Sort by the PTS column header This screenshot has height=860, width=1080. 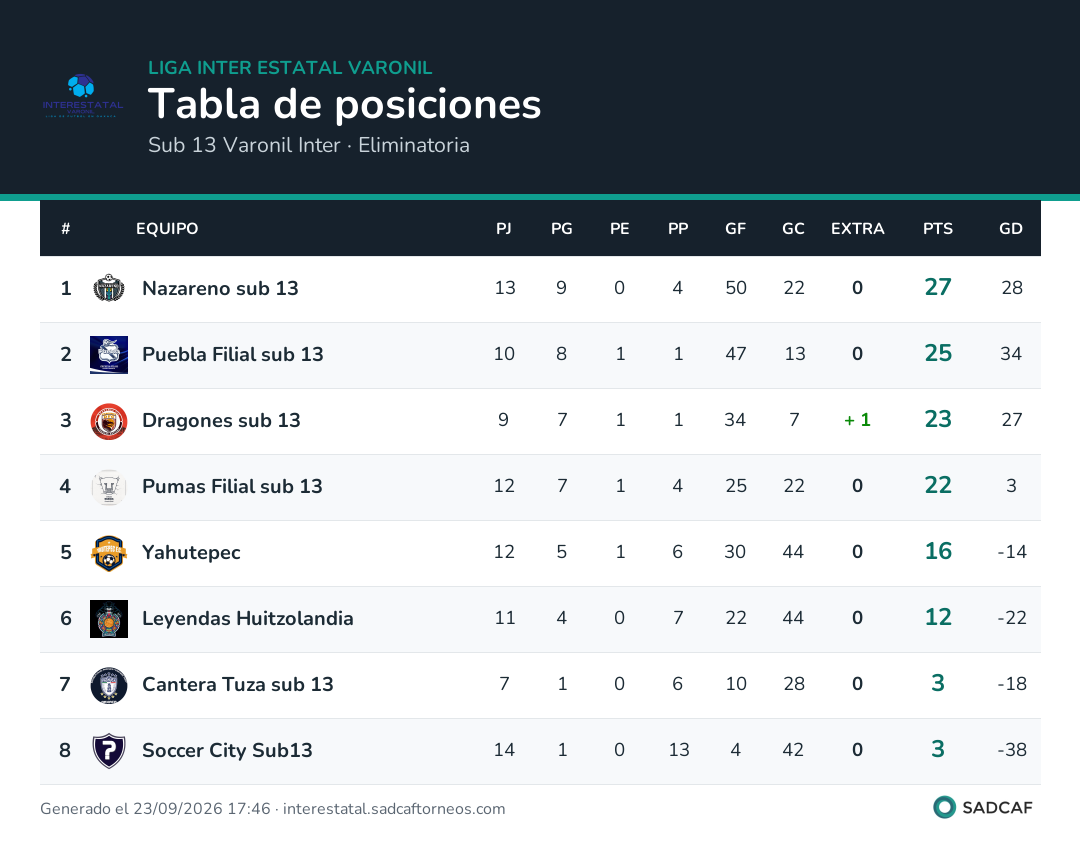(x=937, y=229)
